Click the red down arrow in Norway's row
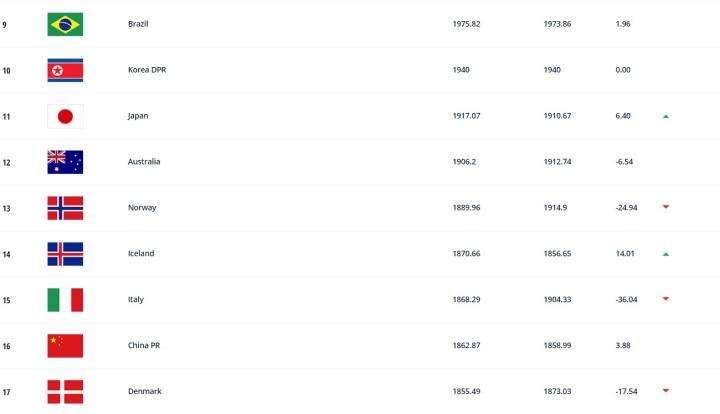 tap(665, 207)
